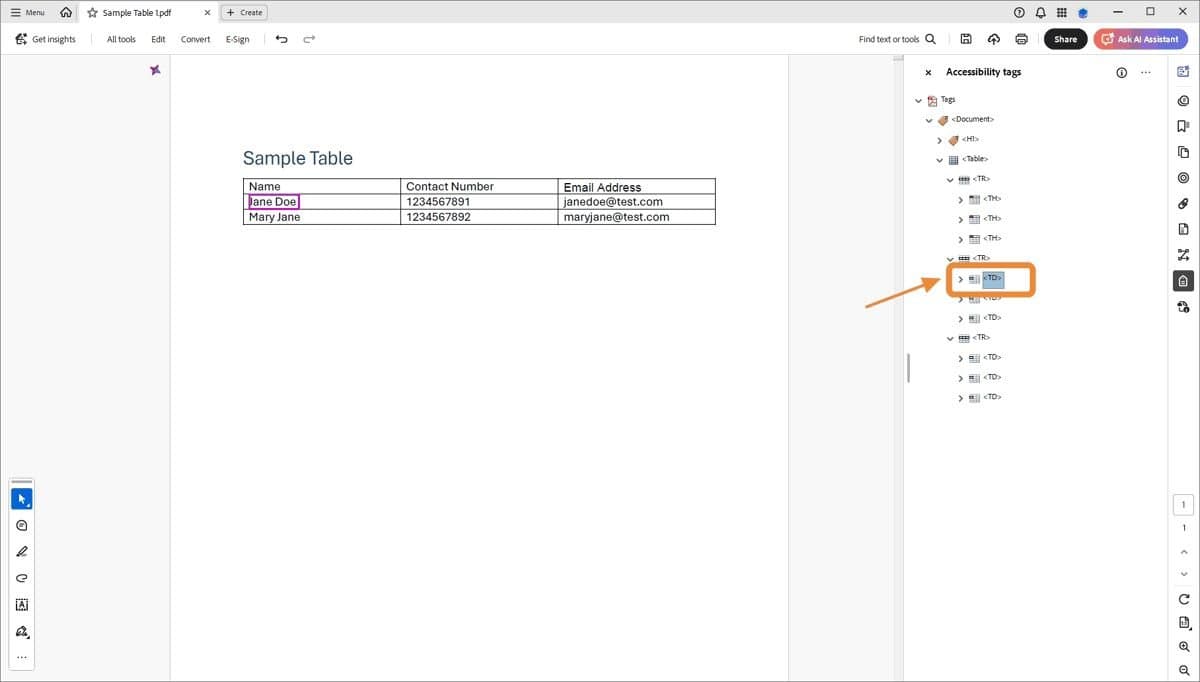
Task: Collapse the <Table> tag node
Action: 939,159
